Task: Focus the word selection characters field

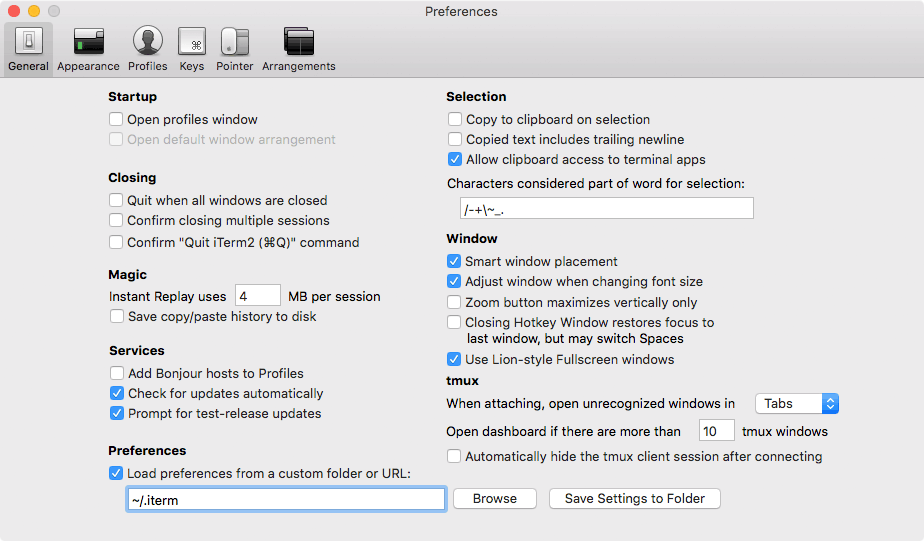Action: pos(606,208)
